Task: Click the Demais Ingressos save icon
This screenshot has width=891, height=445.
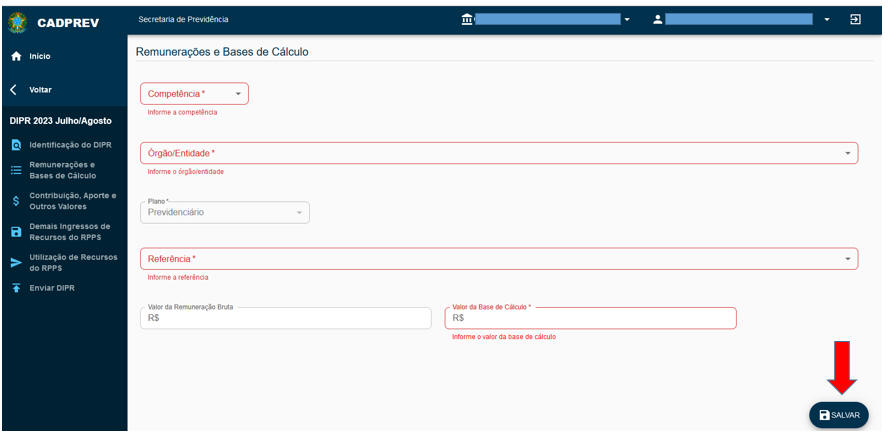Action: coord(16,232)
